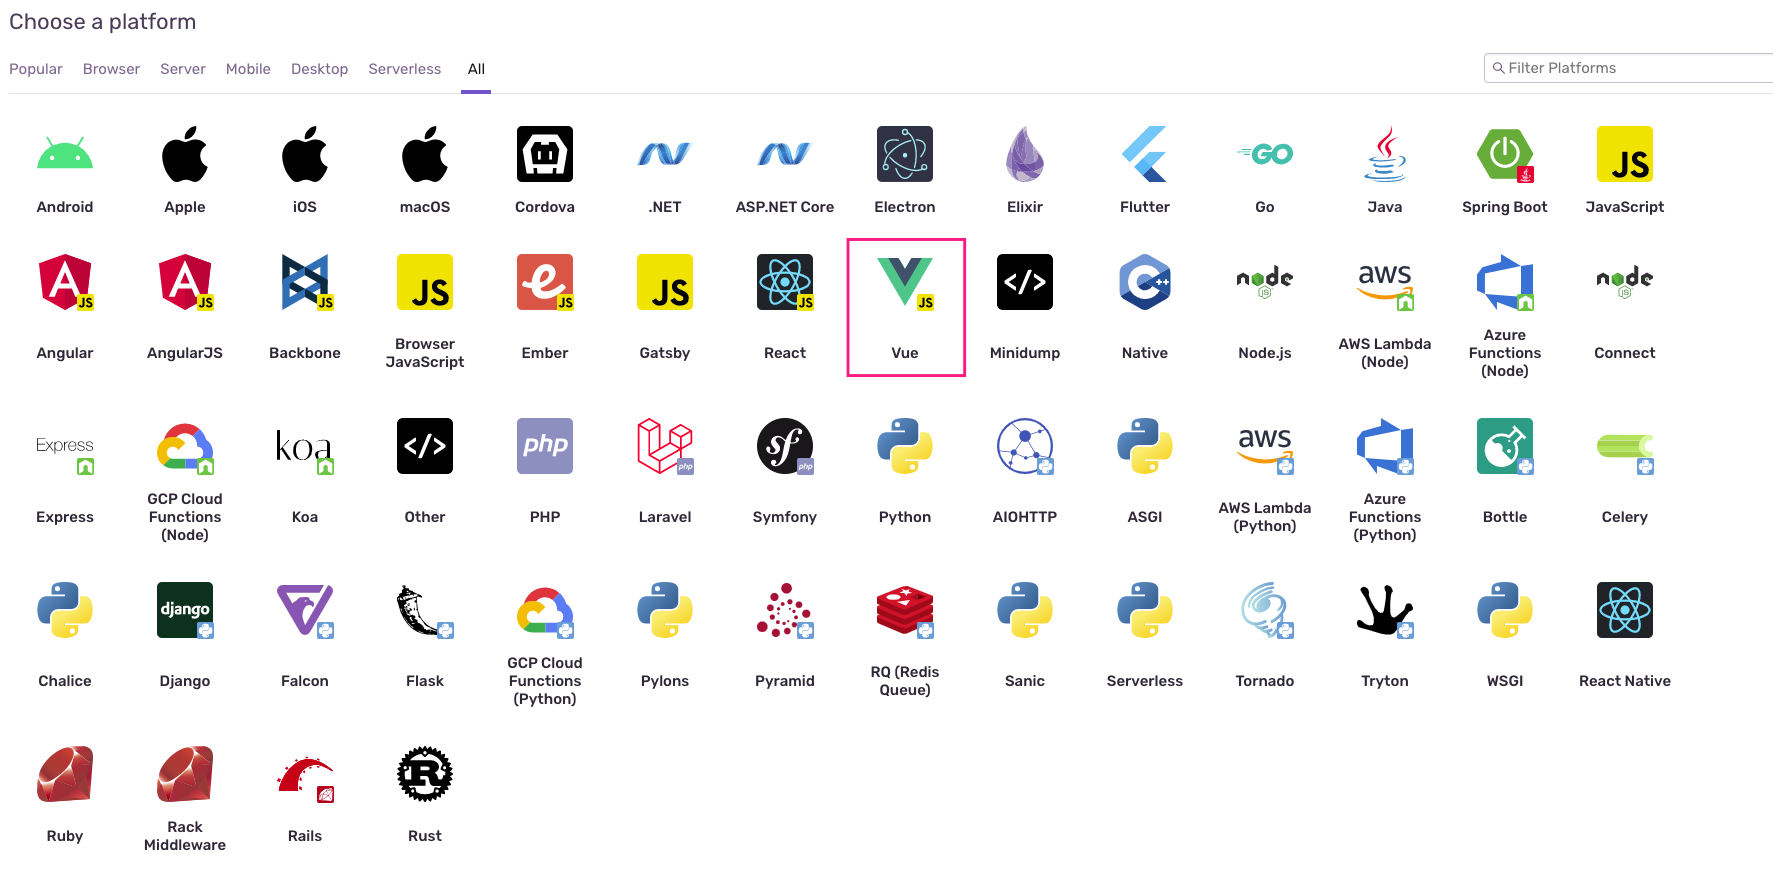Screen dimensions: 1773x886
Task: Switch to the Browser tab
Action: click(111, 69)
